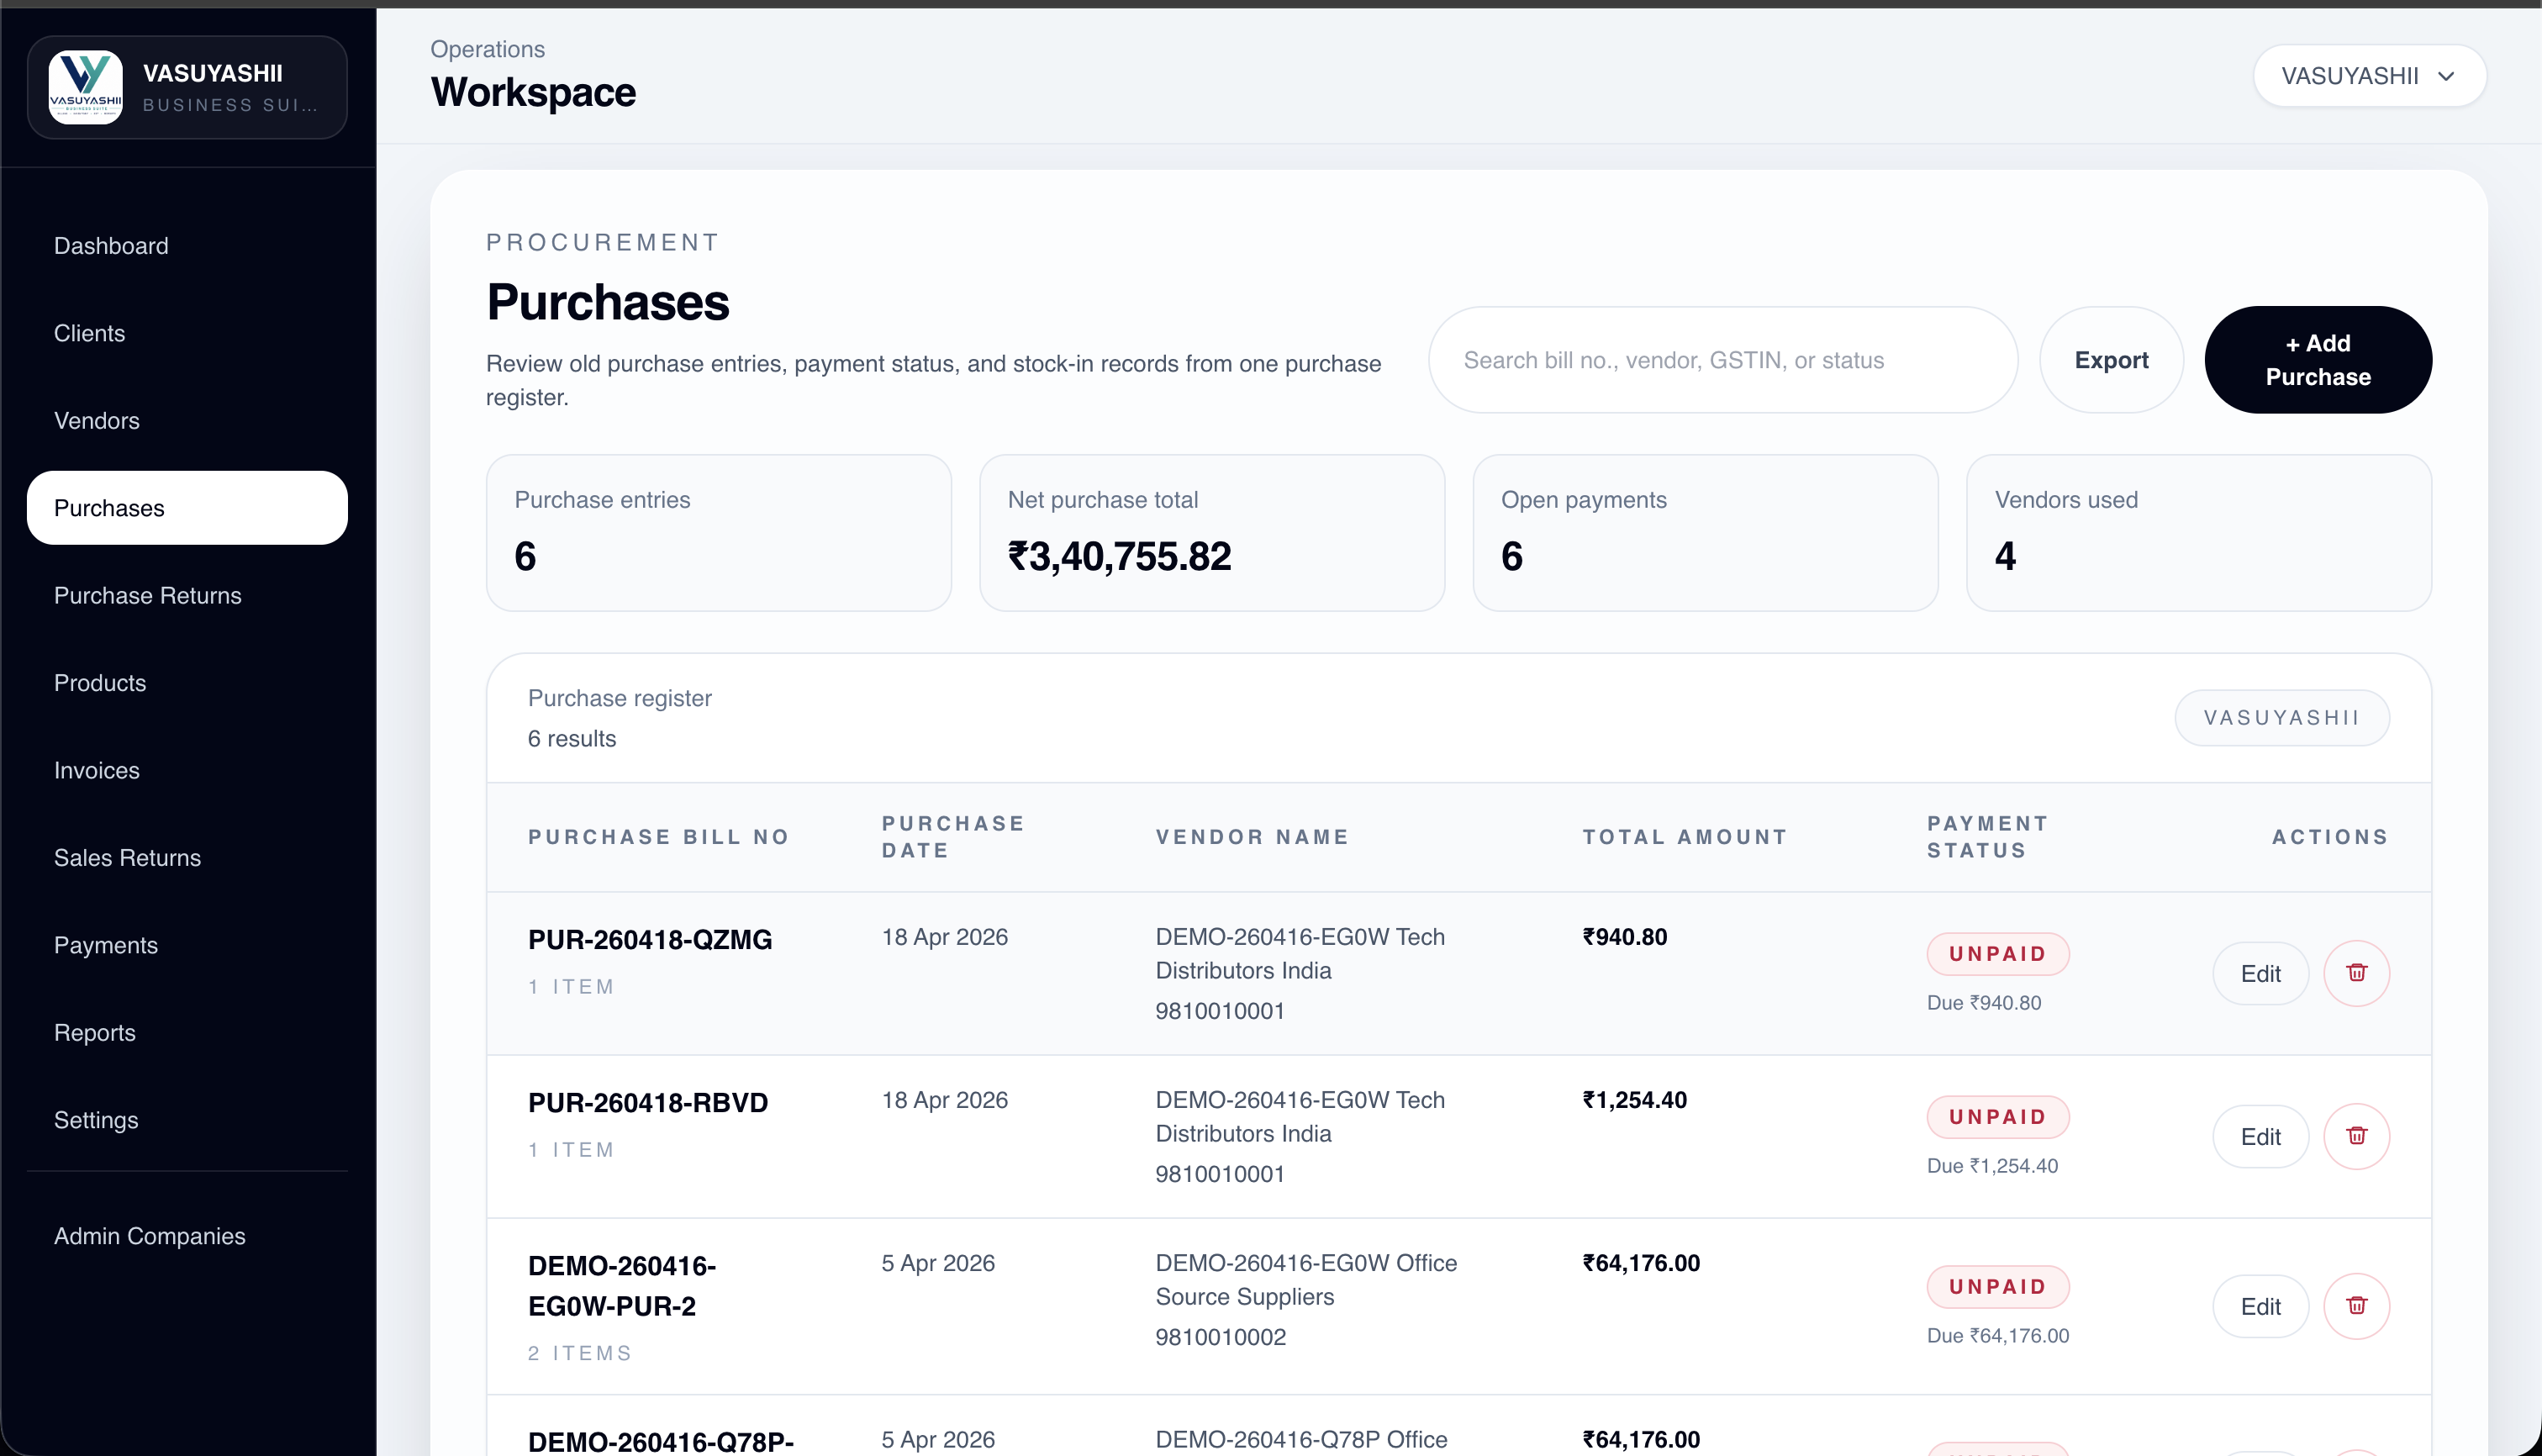Open Purchase Returns in the sidebar
Viewport: 2542px width, 1456px height.
pos(187,596)
